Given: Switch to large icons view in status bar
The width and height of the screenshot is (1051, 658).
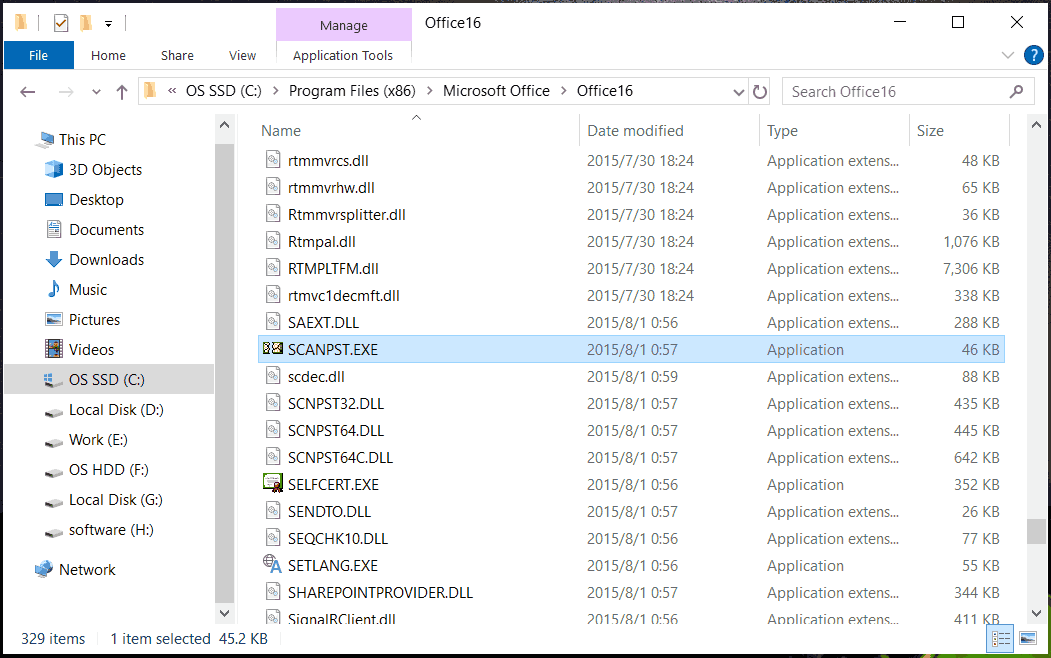Looking at the screenshot, I should pos(1028,639).
